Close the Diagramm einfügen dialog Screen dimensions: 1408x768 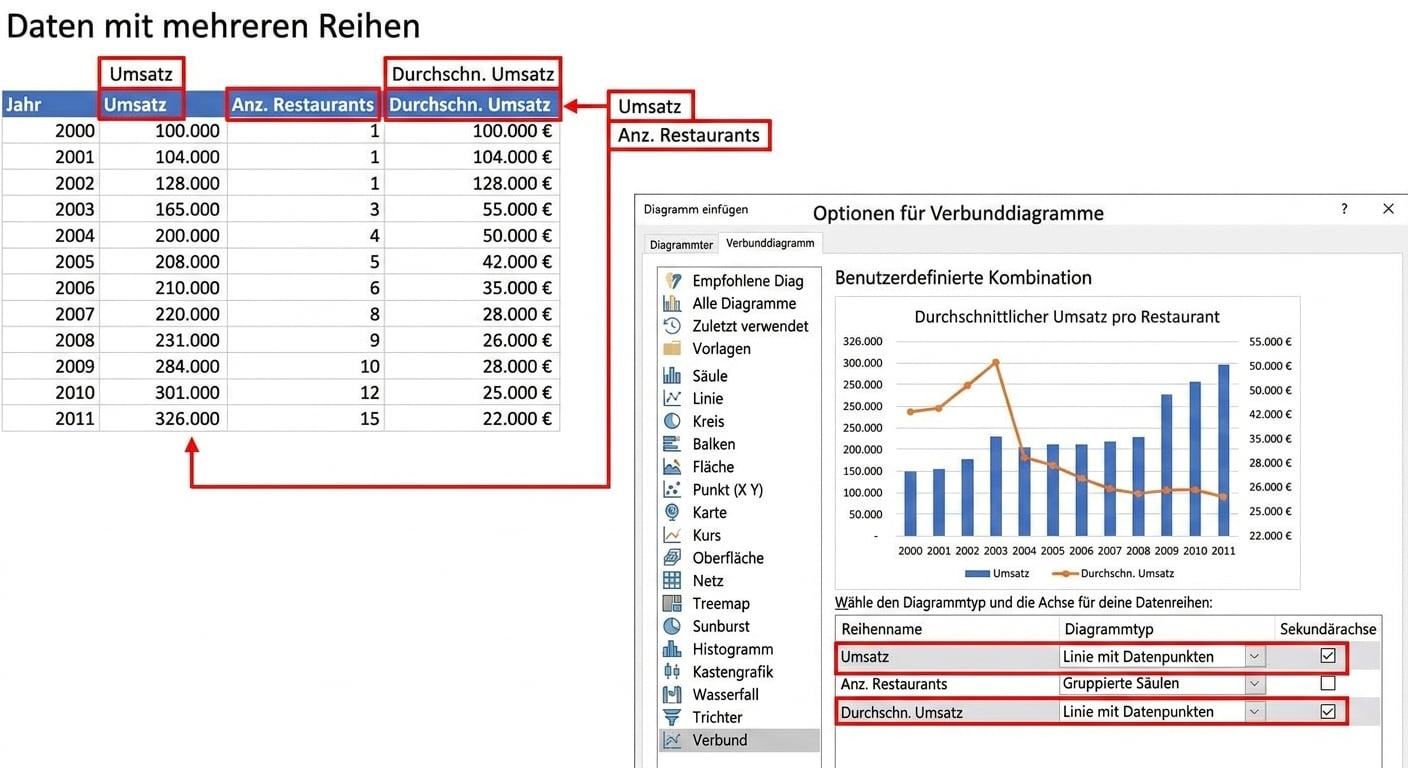point(1388,209)
